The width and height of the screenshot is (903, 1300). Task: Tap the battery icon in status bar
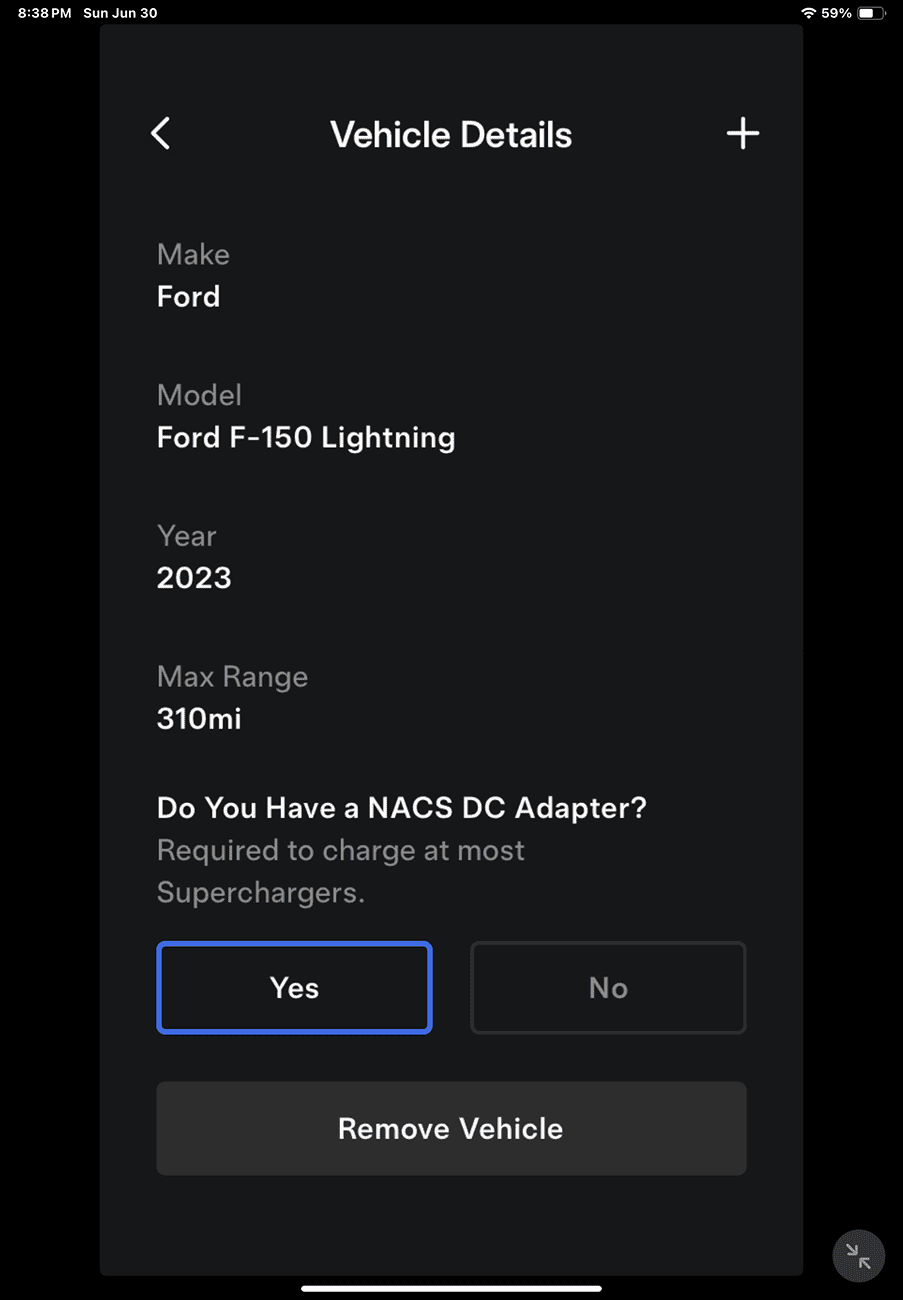(x=871, y=13)
